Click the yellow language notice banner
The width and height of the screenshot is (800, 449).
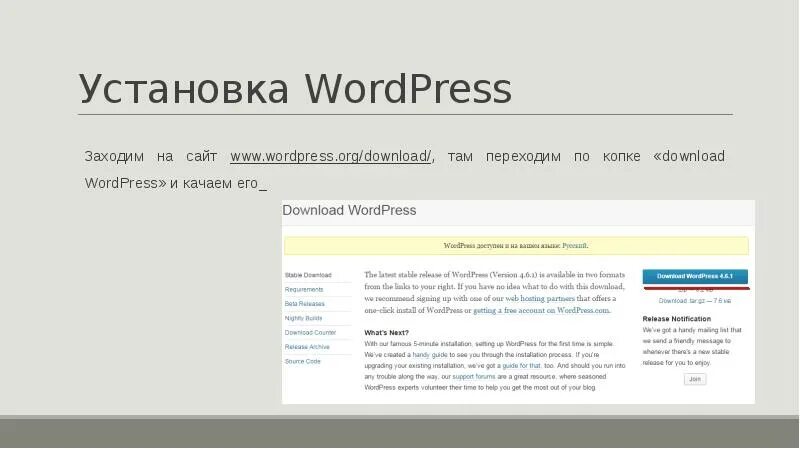click(x=516, y=245)
